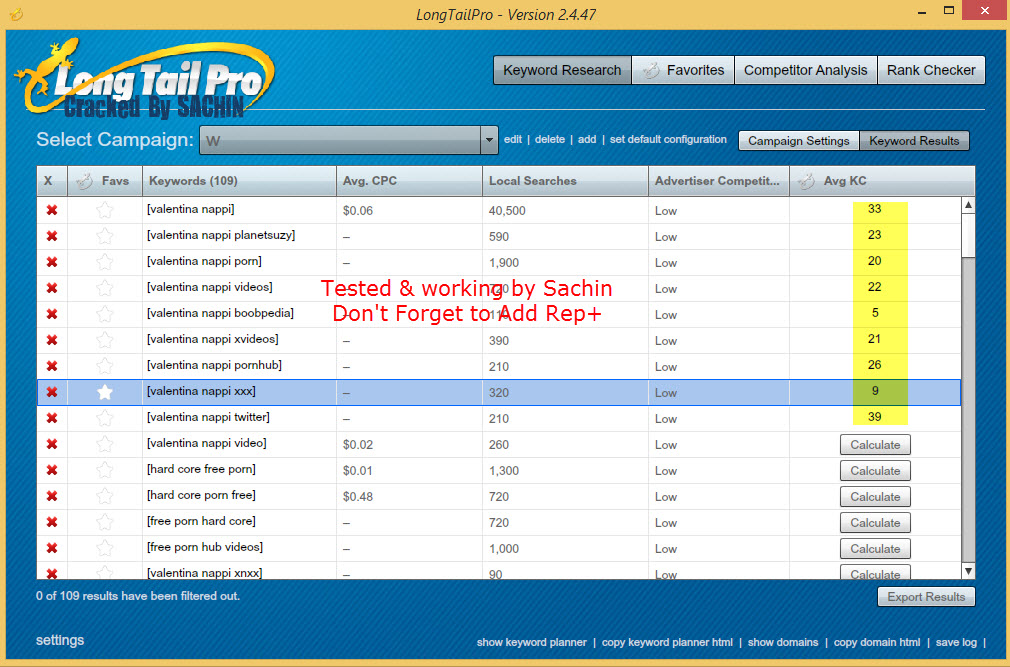Screen dimensions: 1010x667
Task: Remove the valentina nappi boobpedia keyword
Action: (52, 314)
